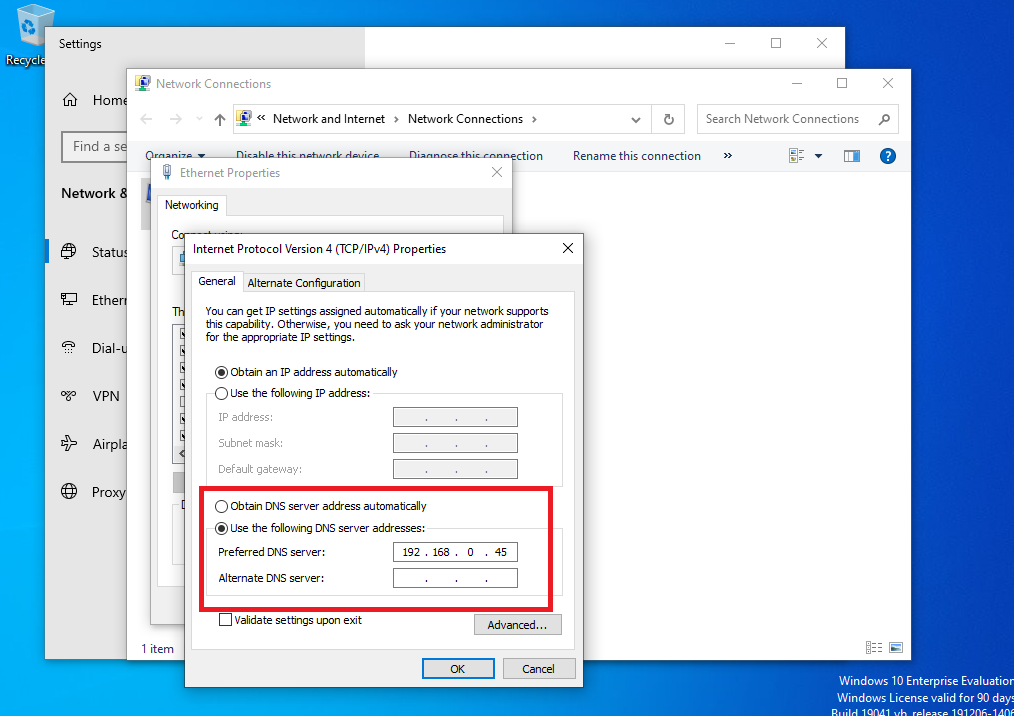Click the Proxy globe icon in sidebar
The width and height of the screenshot is (1014, 716).
(69, 492)
